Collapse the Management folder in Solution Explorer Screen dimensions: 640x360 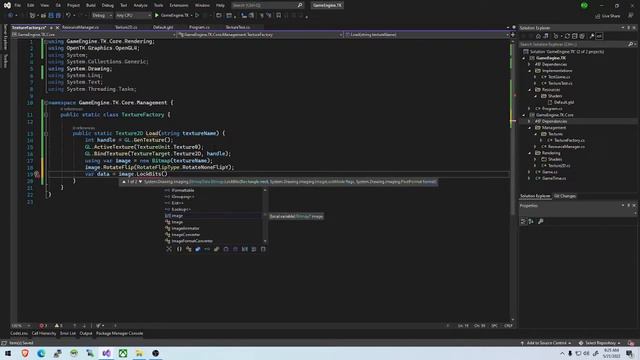tap(530, 128)
